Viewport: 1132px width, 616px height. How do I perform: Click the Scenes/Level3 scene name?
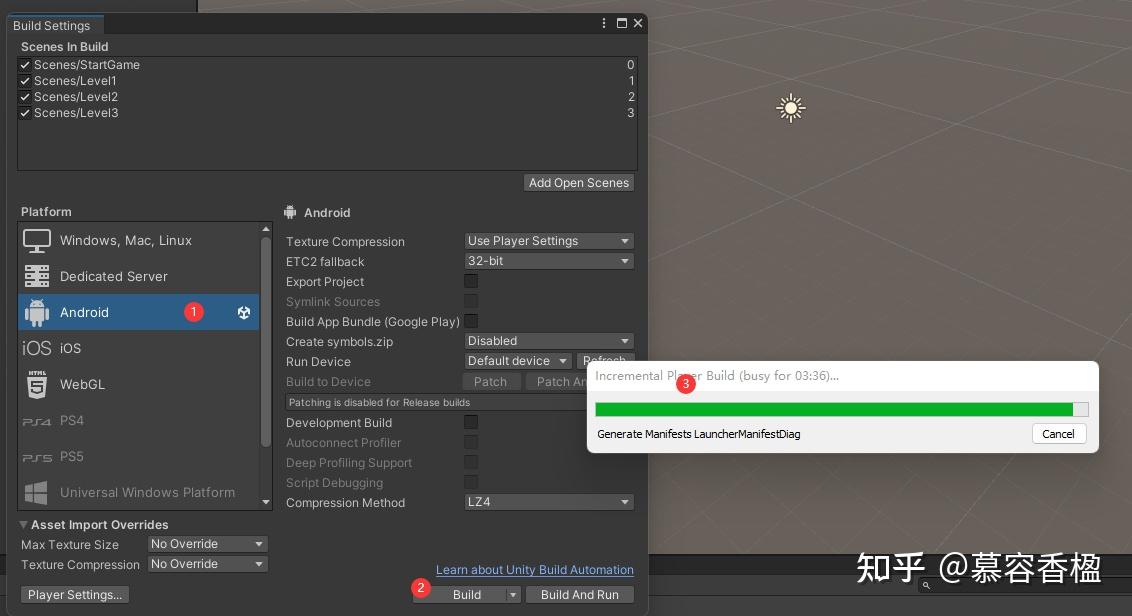click(76, 113)
